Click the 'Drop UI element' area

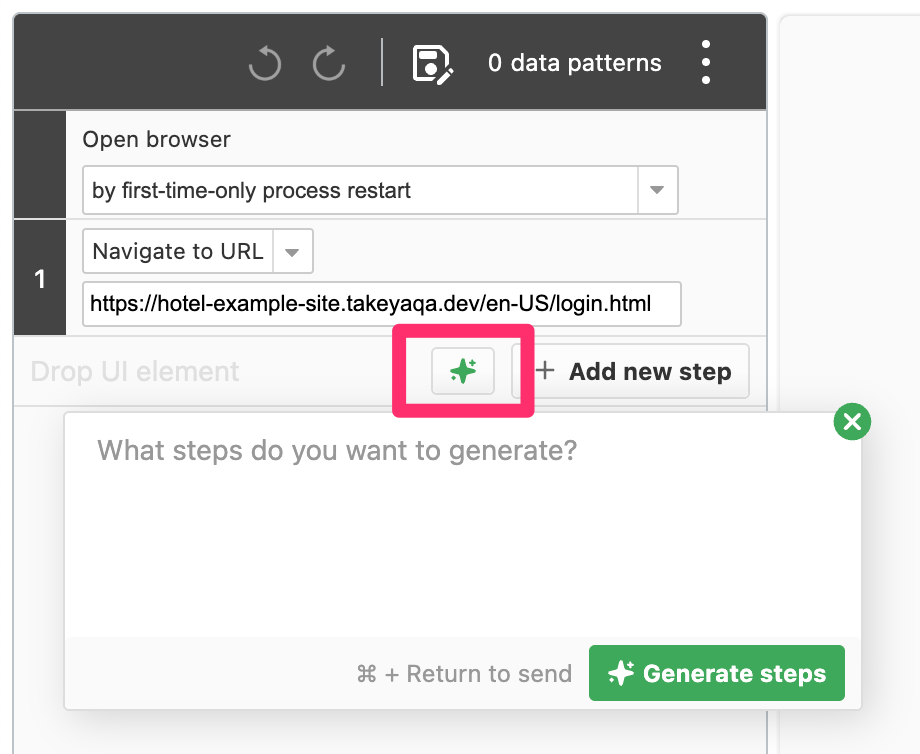point(135,371)
